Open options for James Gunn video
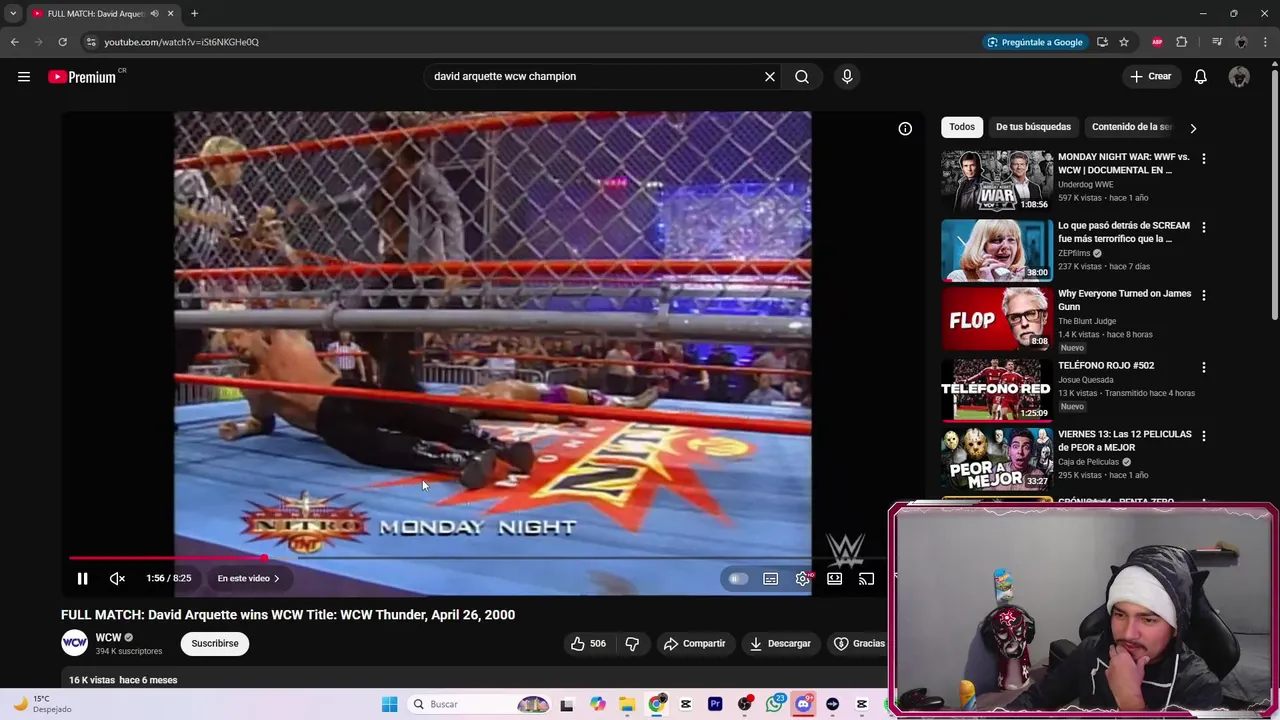The height and width of the screenshot is (720, 1280). coord(1203,295)
